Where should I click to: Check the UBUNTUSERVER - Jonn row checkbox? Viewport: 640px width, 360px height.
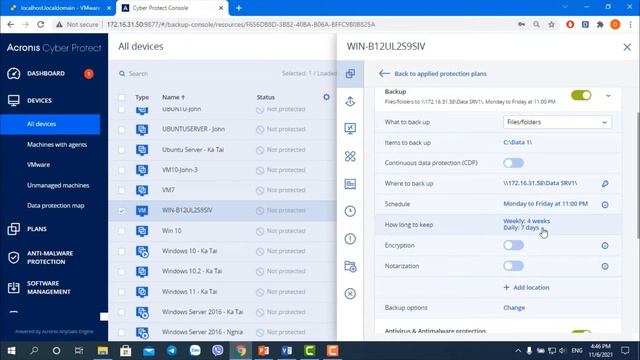click(x=122, y=130)
